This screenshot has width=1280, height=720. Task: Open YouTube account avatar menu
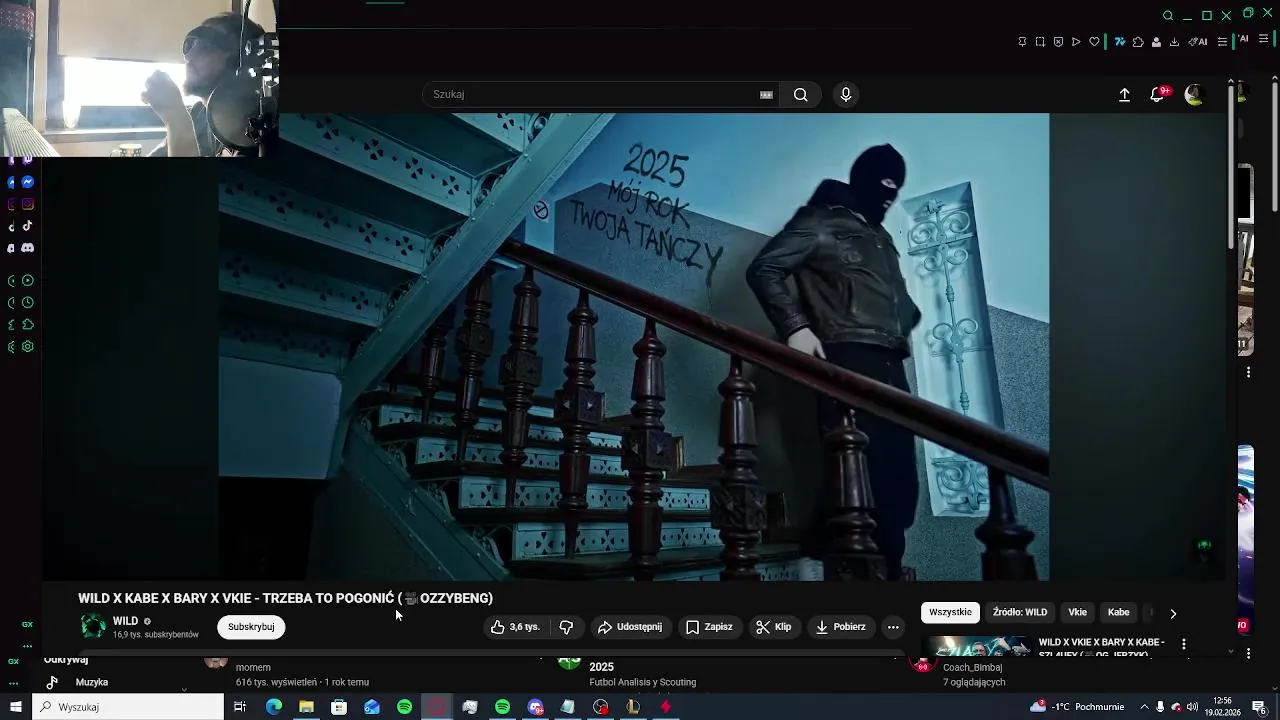[x=1193, y=94]
